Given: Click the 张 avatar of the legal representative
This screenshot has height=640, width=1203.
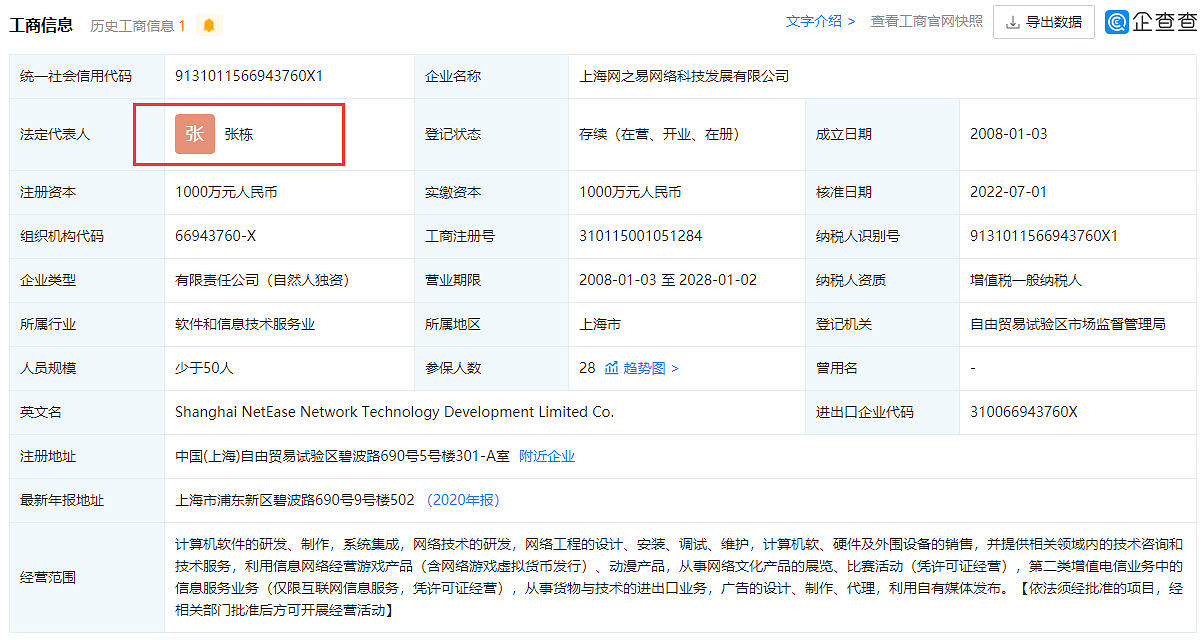Looking at the screenshot, I should [x=194, y=133].
